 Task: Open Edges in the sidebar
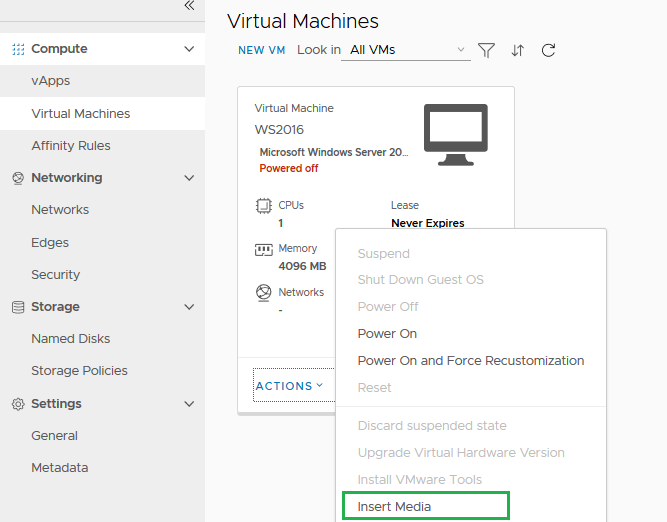pyautogui.click(x=50, y=242)
